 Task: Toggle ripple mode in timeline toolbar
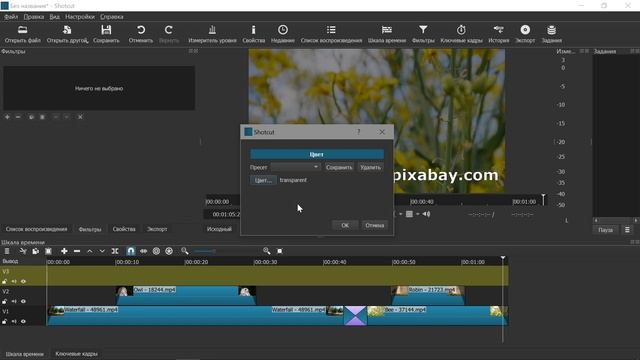156,251
